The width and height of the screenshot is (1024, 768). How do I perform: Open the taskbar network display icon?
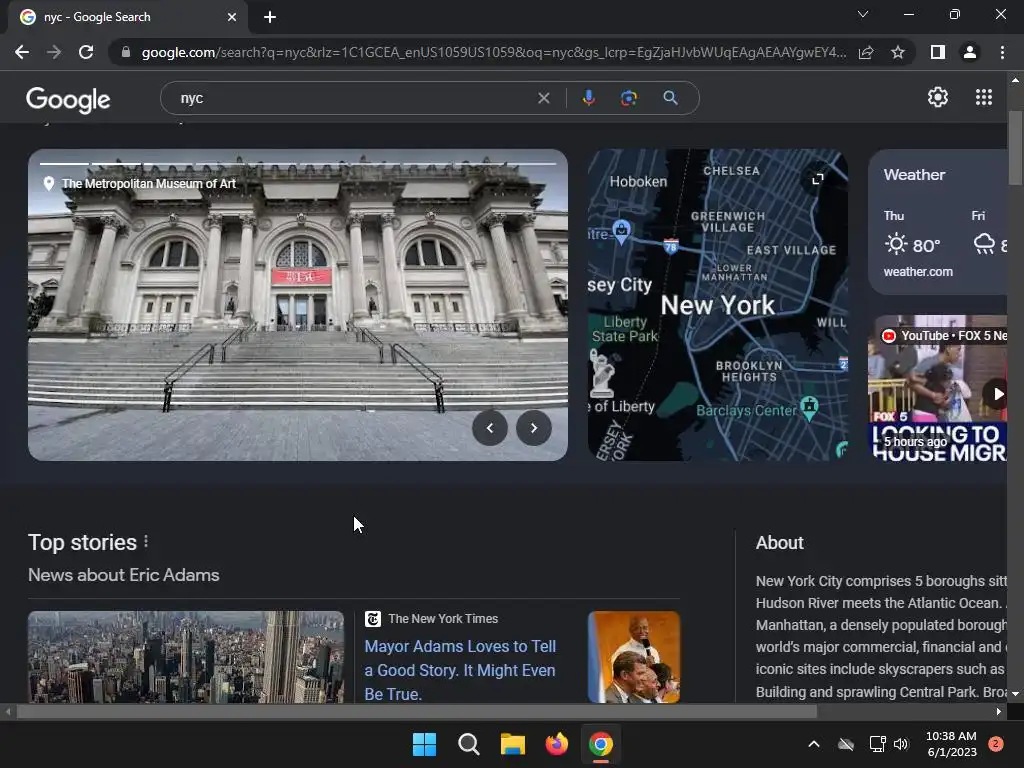tap(877, 744)
